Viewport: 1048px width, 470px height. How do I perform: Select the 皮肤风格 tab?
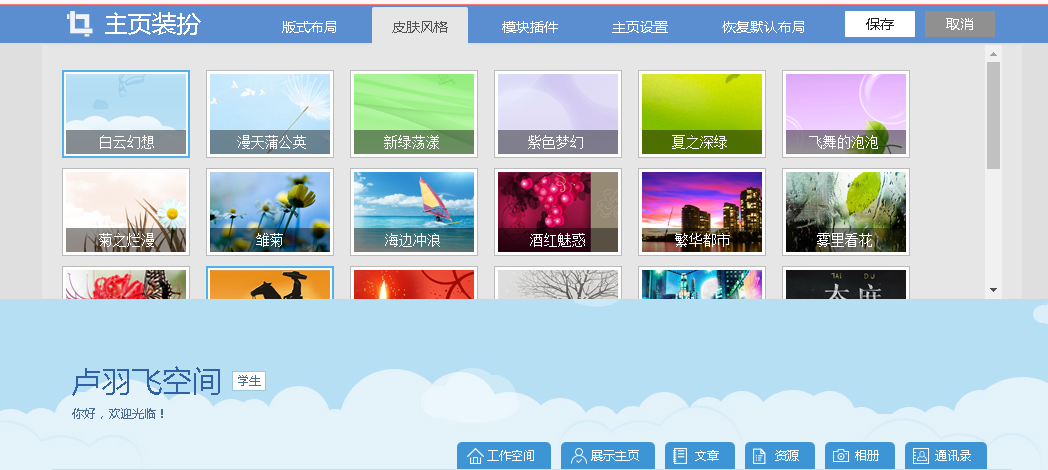coord(420,26)
